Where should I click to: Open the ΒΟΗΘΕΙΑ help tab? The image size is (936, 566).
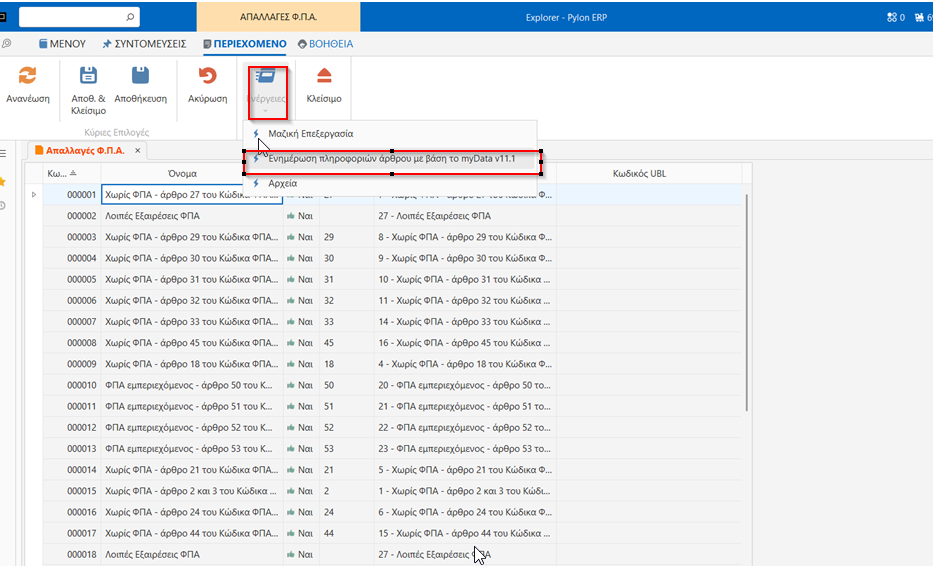[x=325, y=44]
